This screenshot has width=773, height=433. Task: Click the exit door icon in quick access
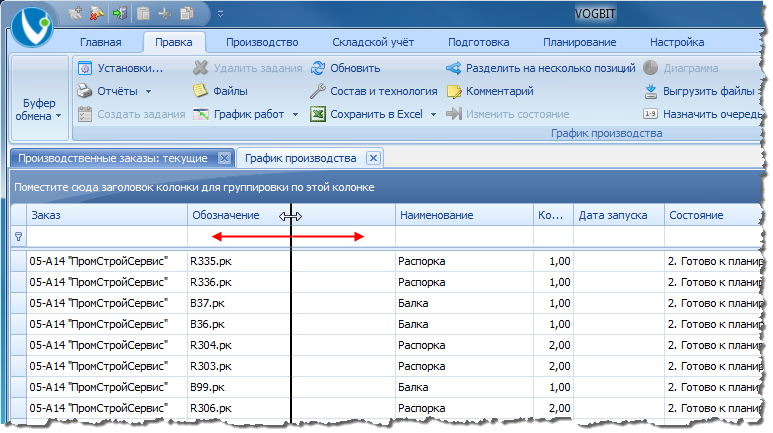120,13
